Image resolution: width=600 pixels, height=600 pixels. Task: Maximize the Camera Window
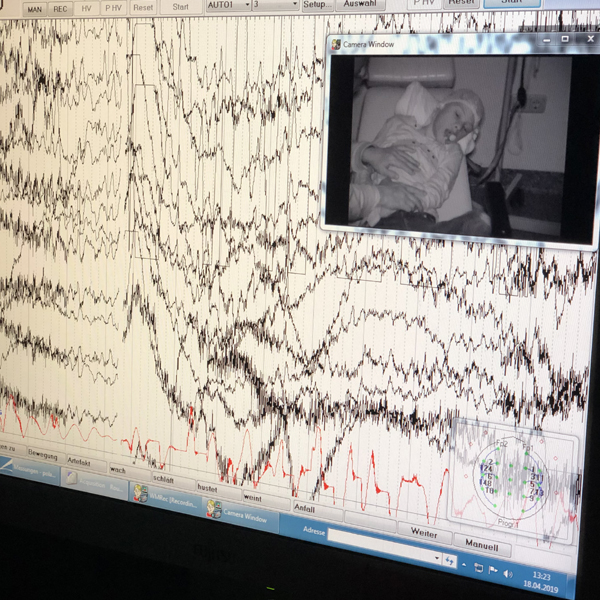tap(565, 39)
